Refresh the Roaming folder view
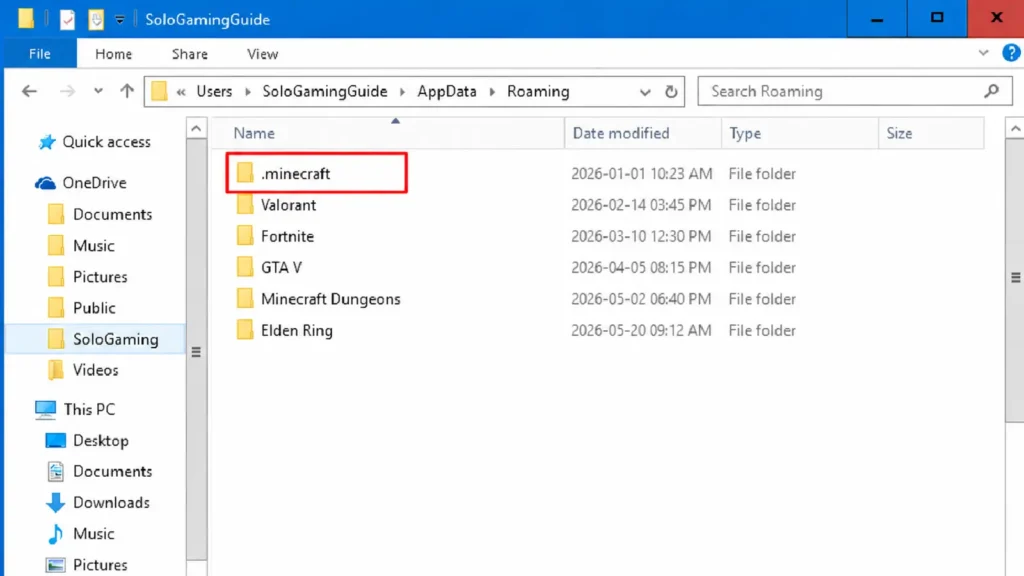 click(x=671, y=92)
